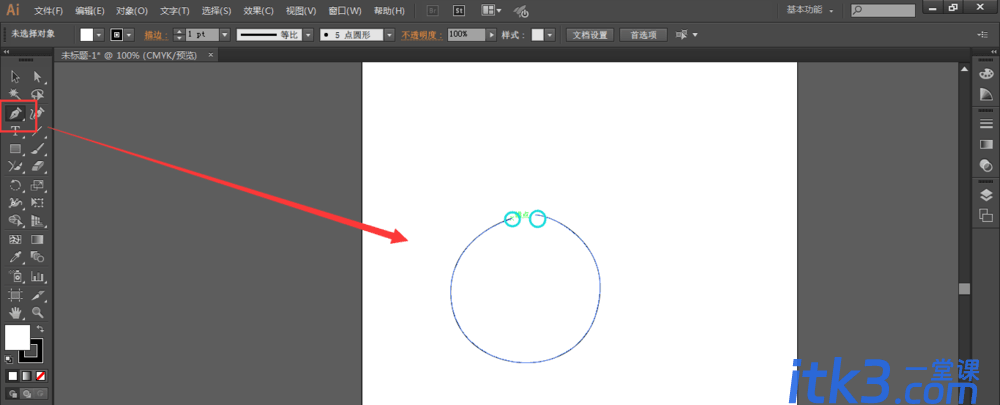The width and height of the screenshot is (1000, 405).
Task: Open the 对象(O) menu
Action: point(131,11)
